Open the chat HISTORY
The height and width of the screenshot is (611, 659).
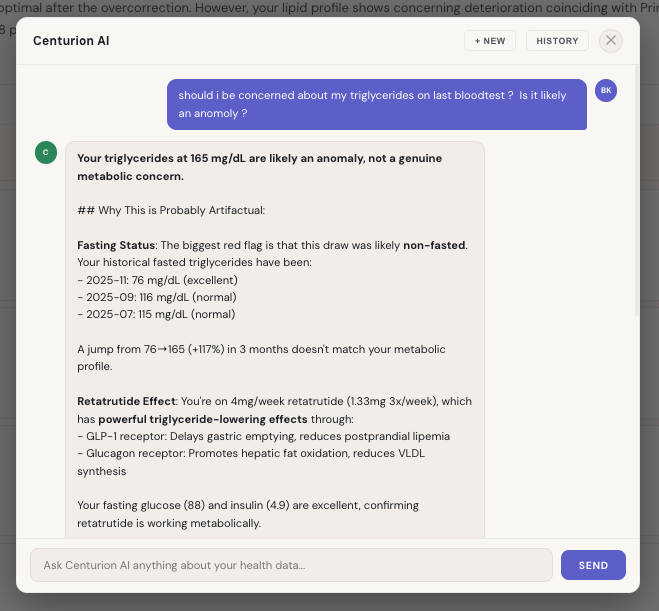pos(557,41)
